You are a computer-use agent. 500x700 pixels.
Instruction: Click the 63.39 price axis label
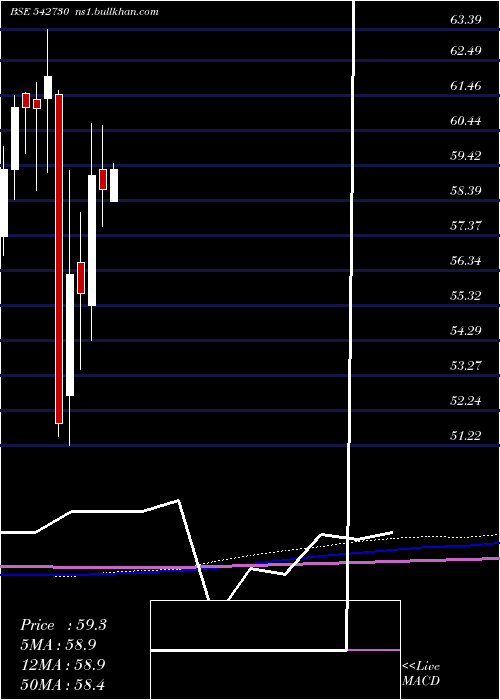click(466, 20)
